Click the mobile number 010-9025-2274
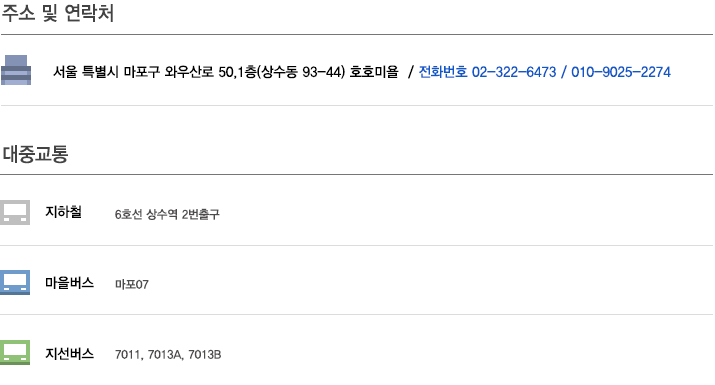The image size is (715, 385). 621,72
